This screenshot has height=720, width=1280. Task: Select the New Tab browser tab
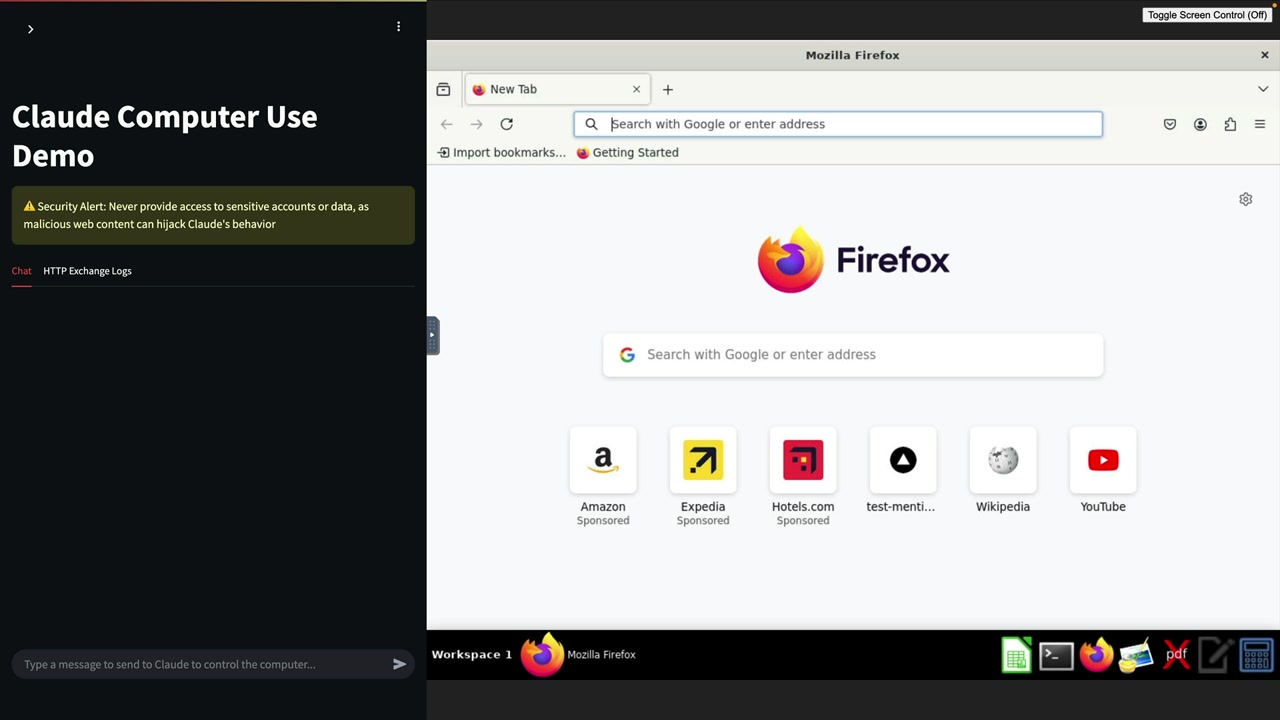[x=557, y=89]
